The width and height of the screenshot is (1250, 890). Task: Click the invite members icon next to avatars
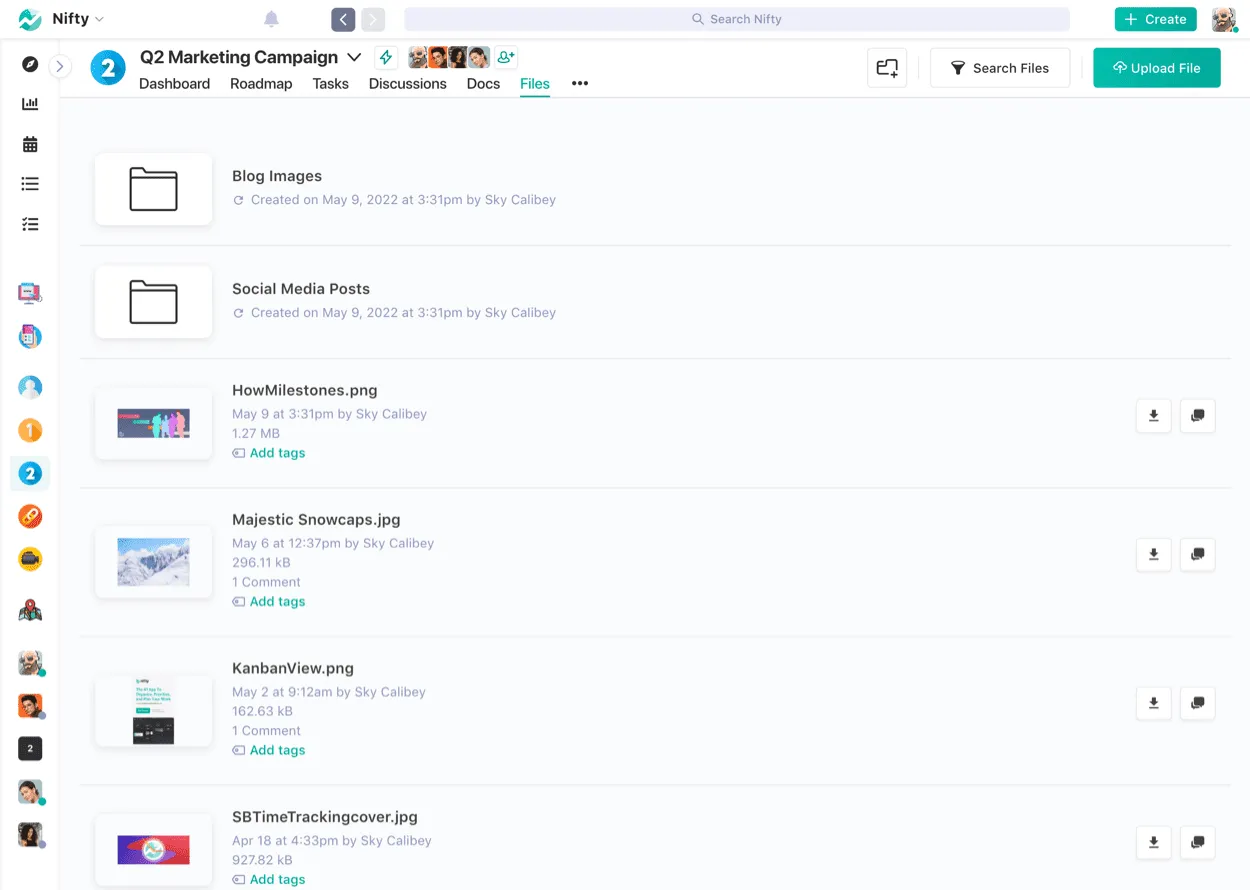click(505, 57)
